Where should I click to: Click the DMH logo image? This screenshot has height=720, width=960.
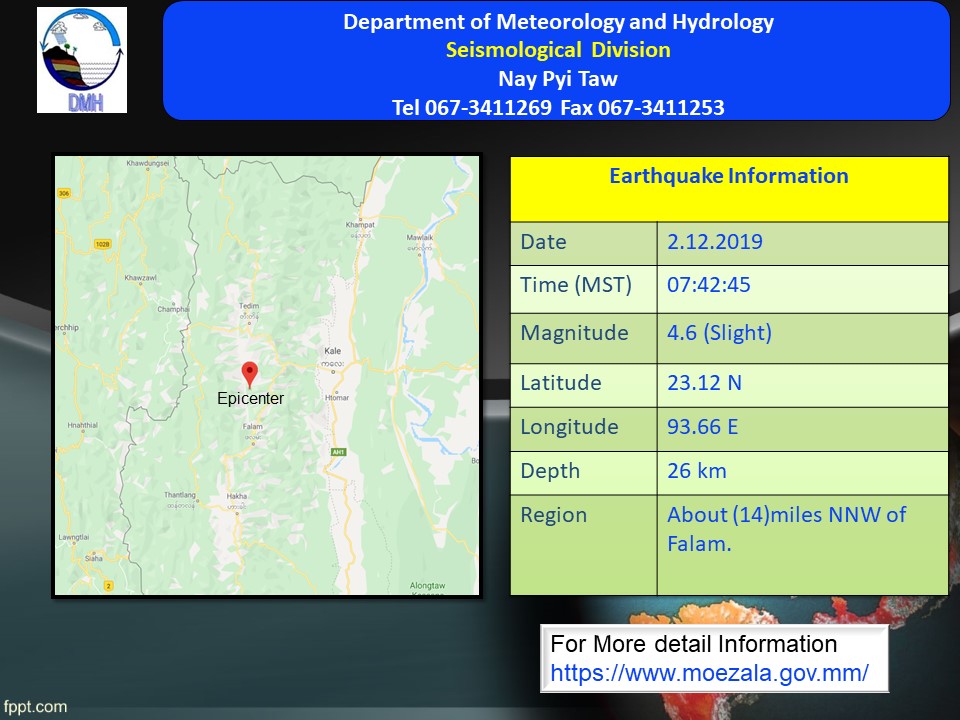pos(82,59)
